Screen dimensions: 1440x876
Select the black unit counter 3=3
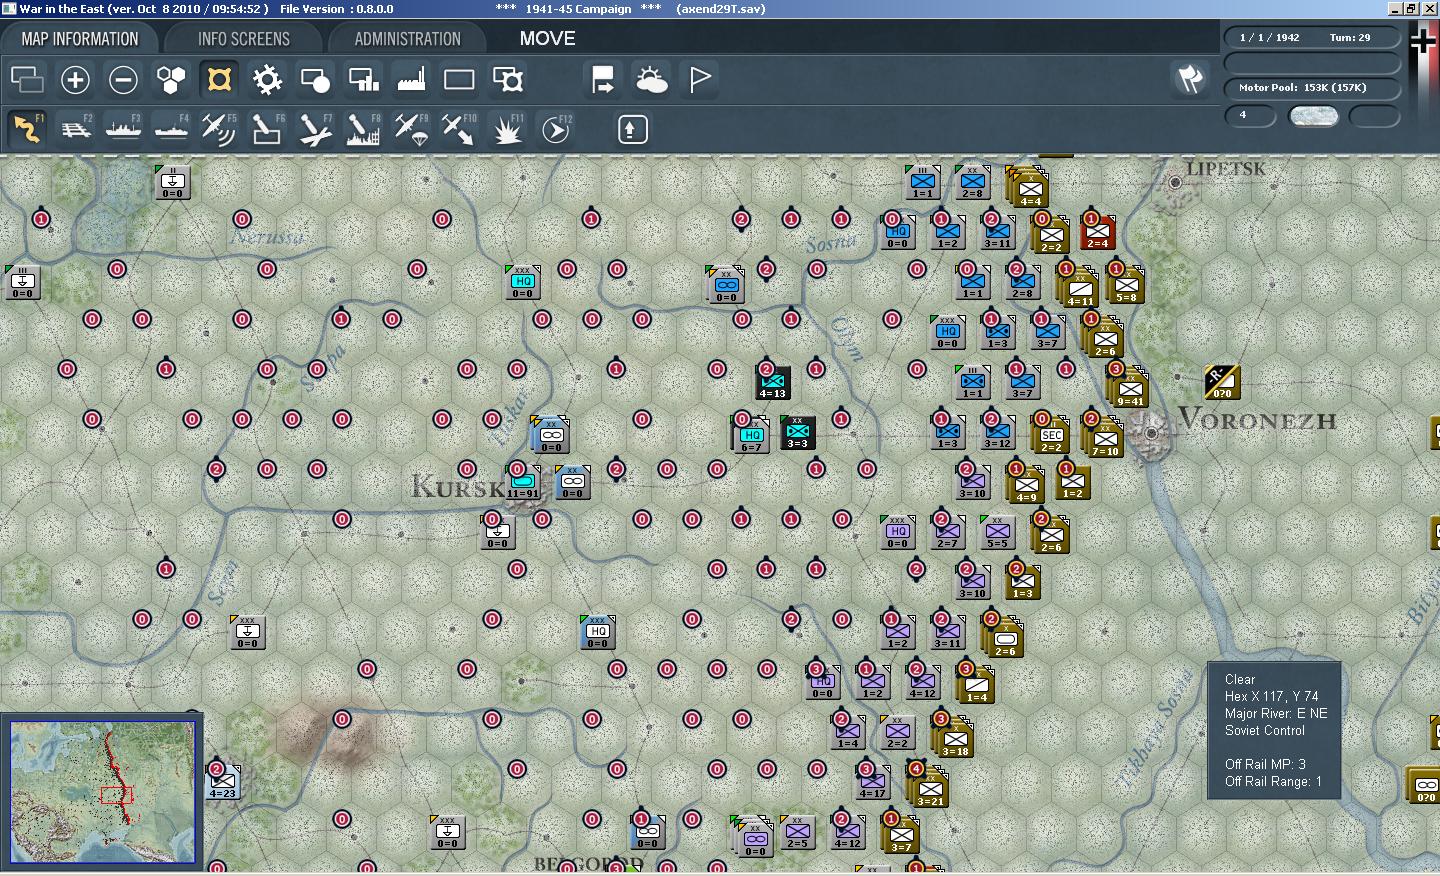(x=797, y=433)
